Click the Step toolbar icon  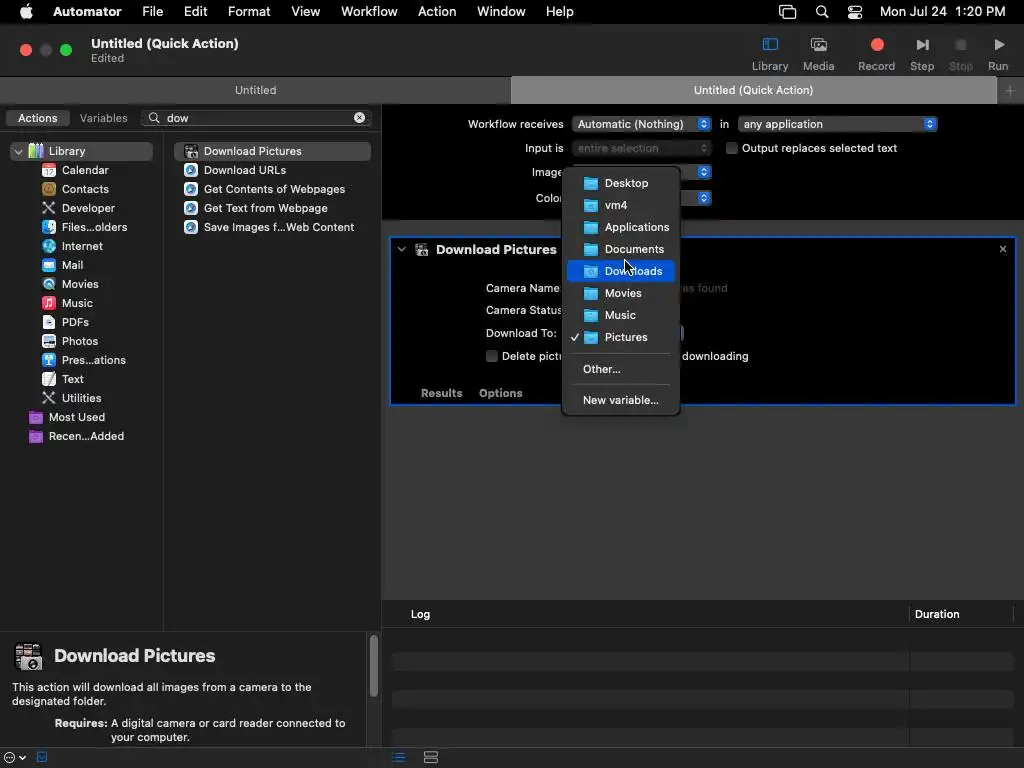[922, 44]
